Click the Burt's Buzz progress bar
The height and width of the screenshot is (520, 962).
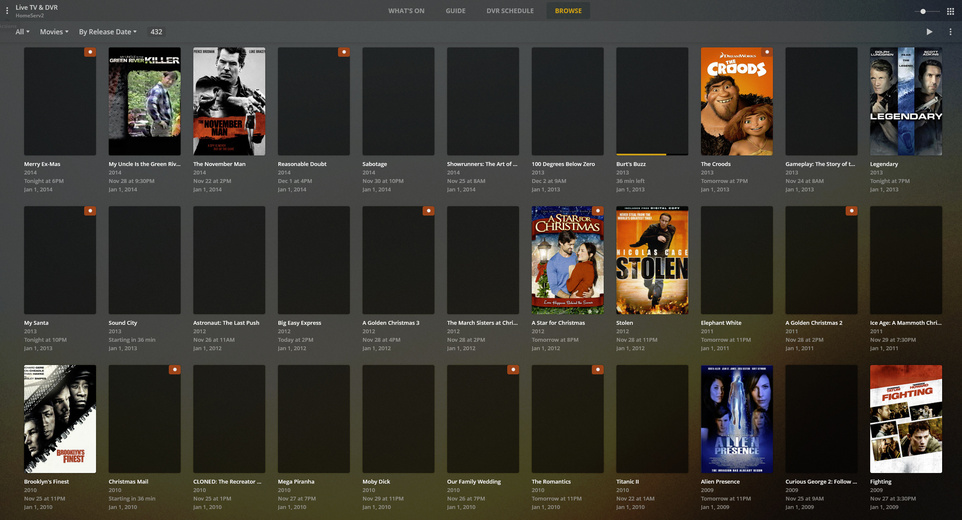click(652, 154)
